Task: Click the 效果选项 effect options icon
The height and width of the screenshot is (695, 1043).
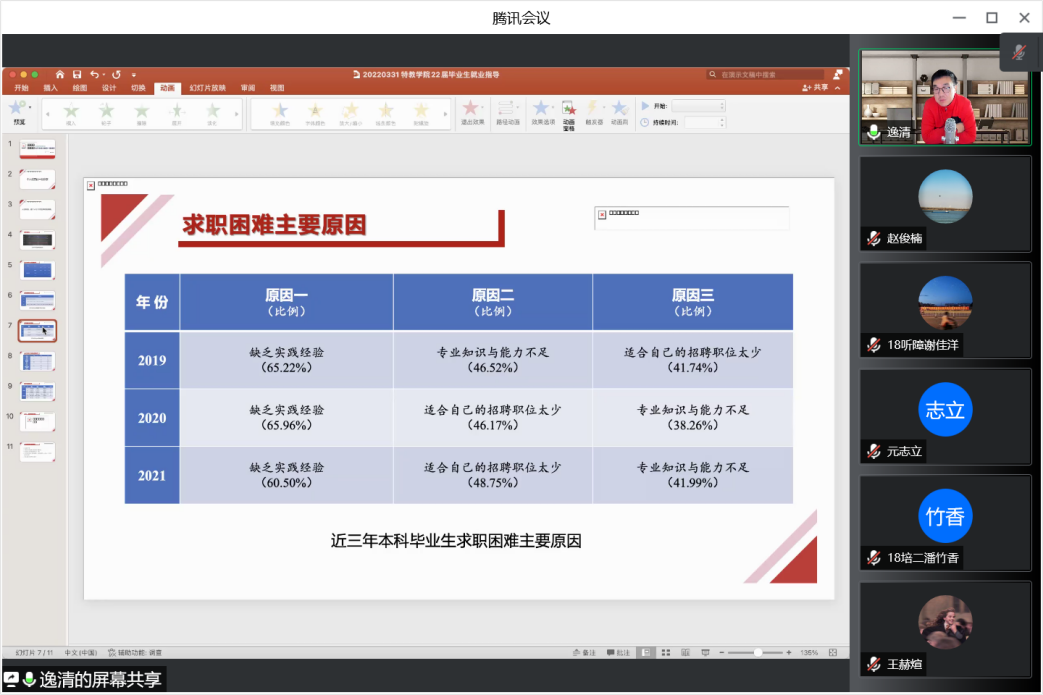Action: coord(542,110)
